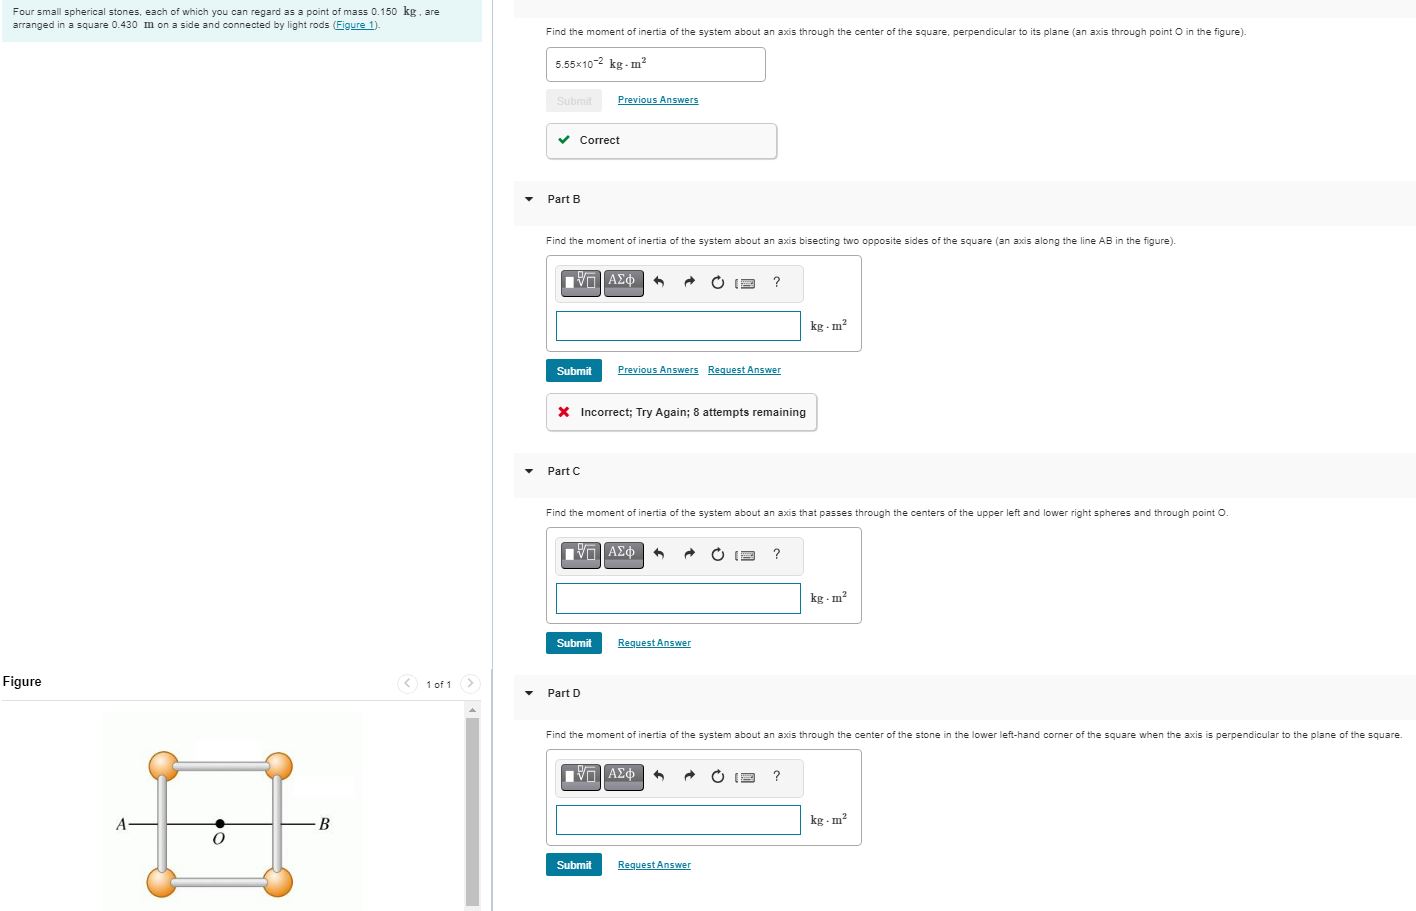Open the math templates button in Part D

click(x=581, y=775)
